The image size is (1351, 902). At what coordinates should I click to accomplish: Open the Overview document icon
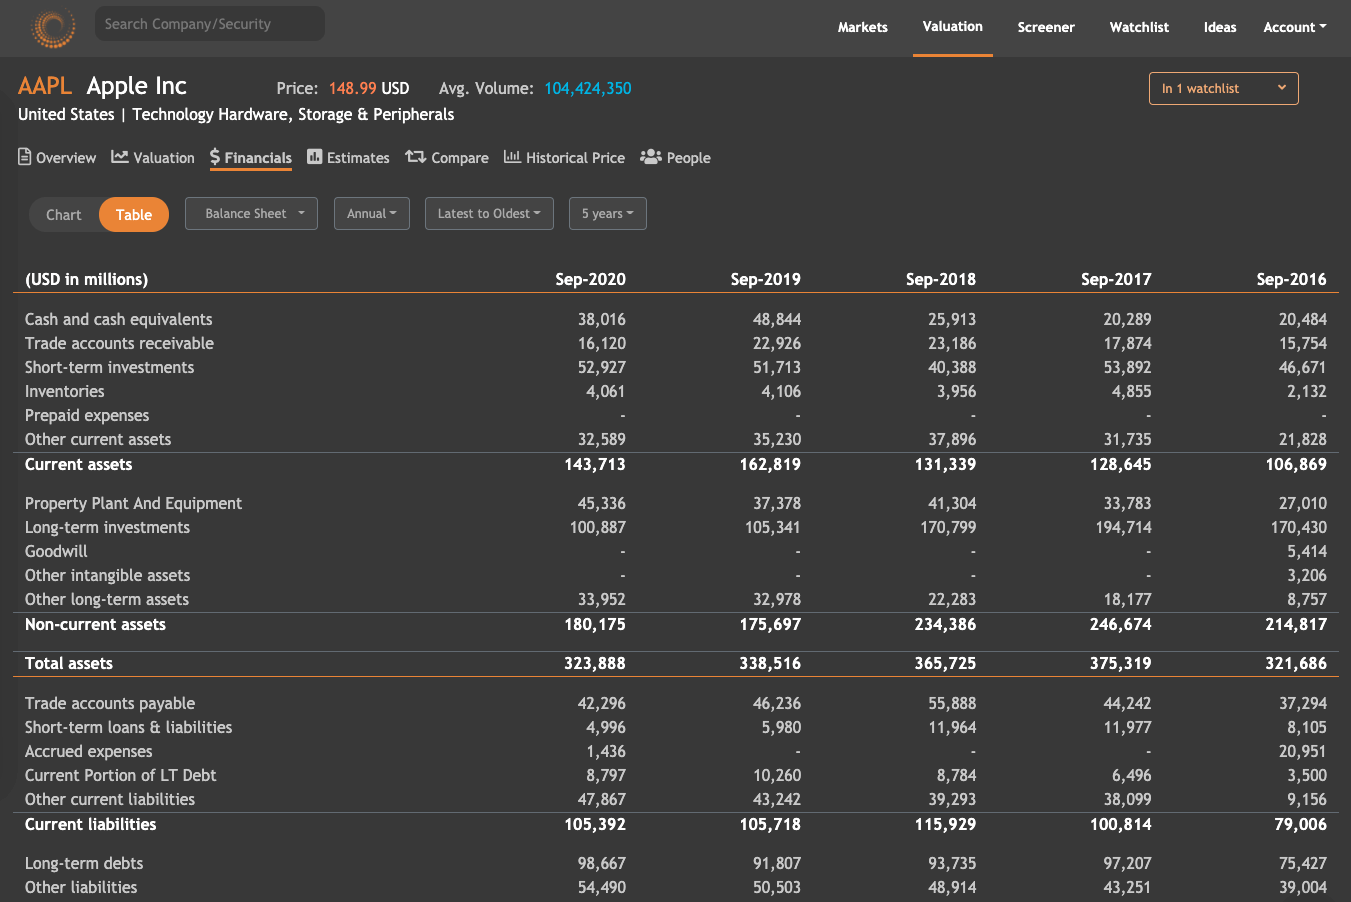pos(25,156)
